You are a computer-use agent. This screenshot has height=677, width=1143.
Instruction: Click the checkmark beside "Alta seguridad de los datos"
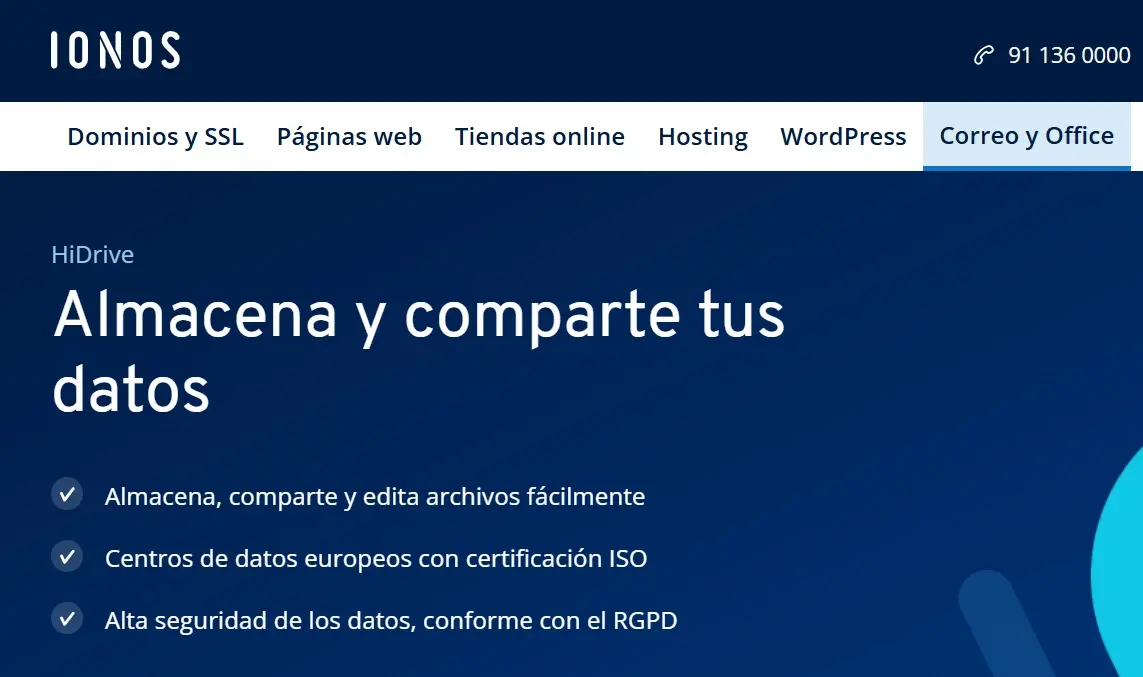click(66, 619)
